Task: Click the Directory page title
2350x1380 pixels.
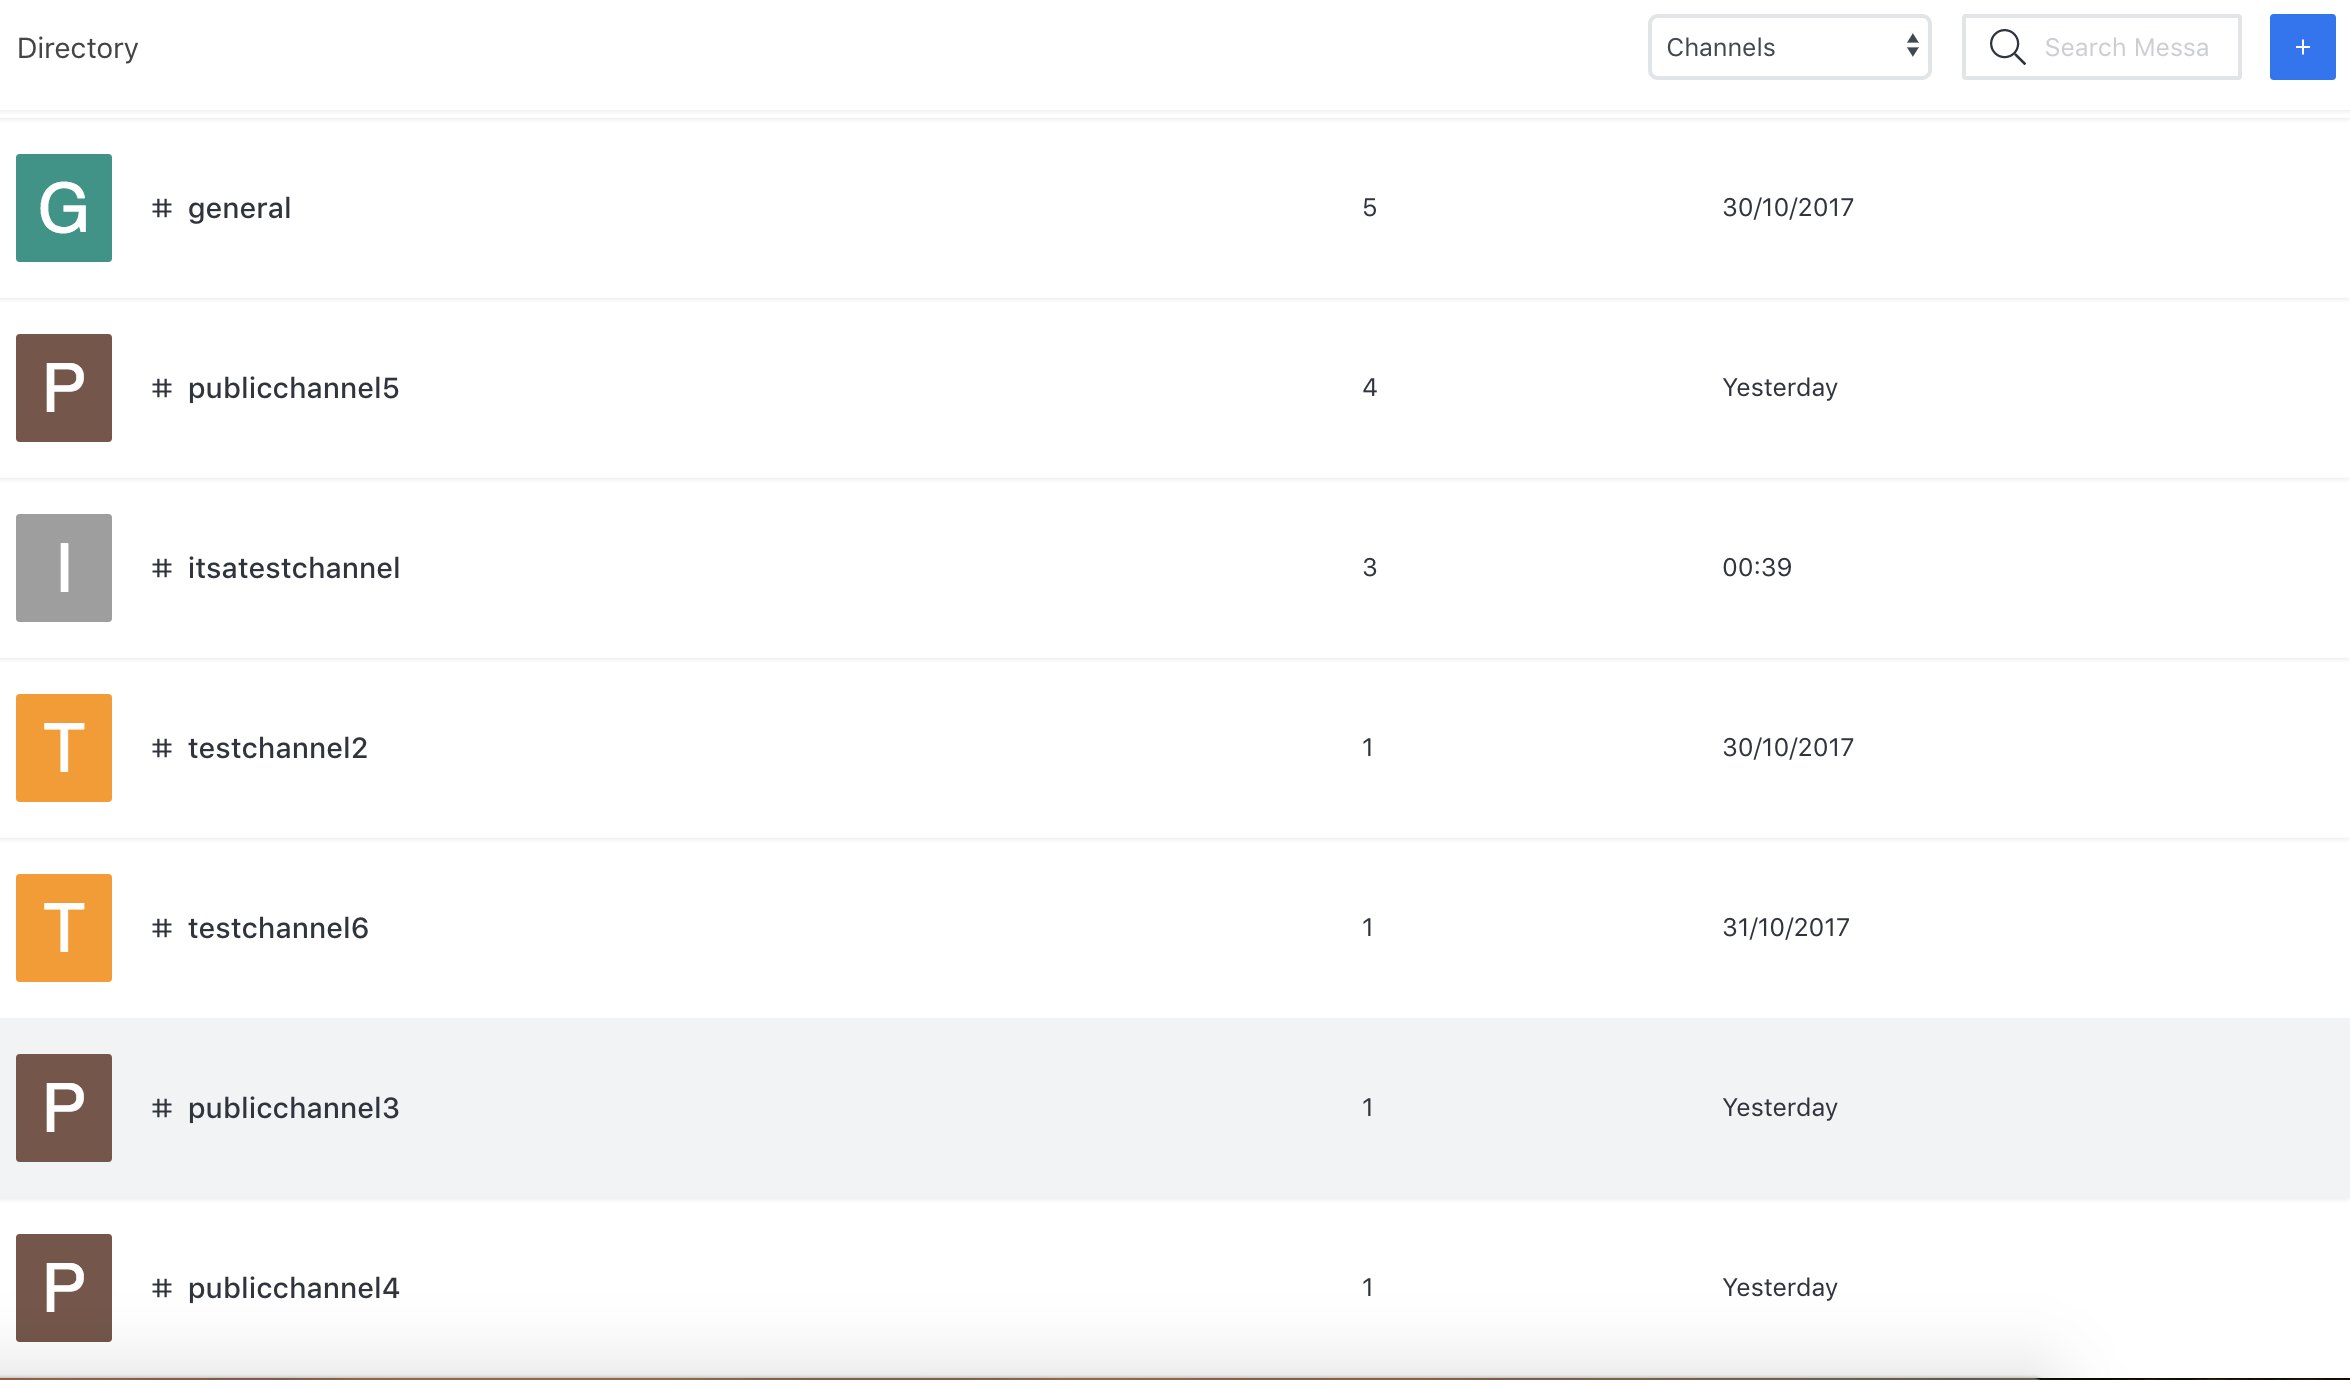Action: (78, 48)
